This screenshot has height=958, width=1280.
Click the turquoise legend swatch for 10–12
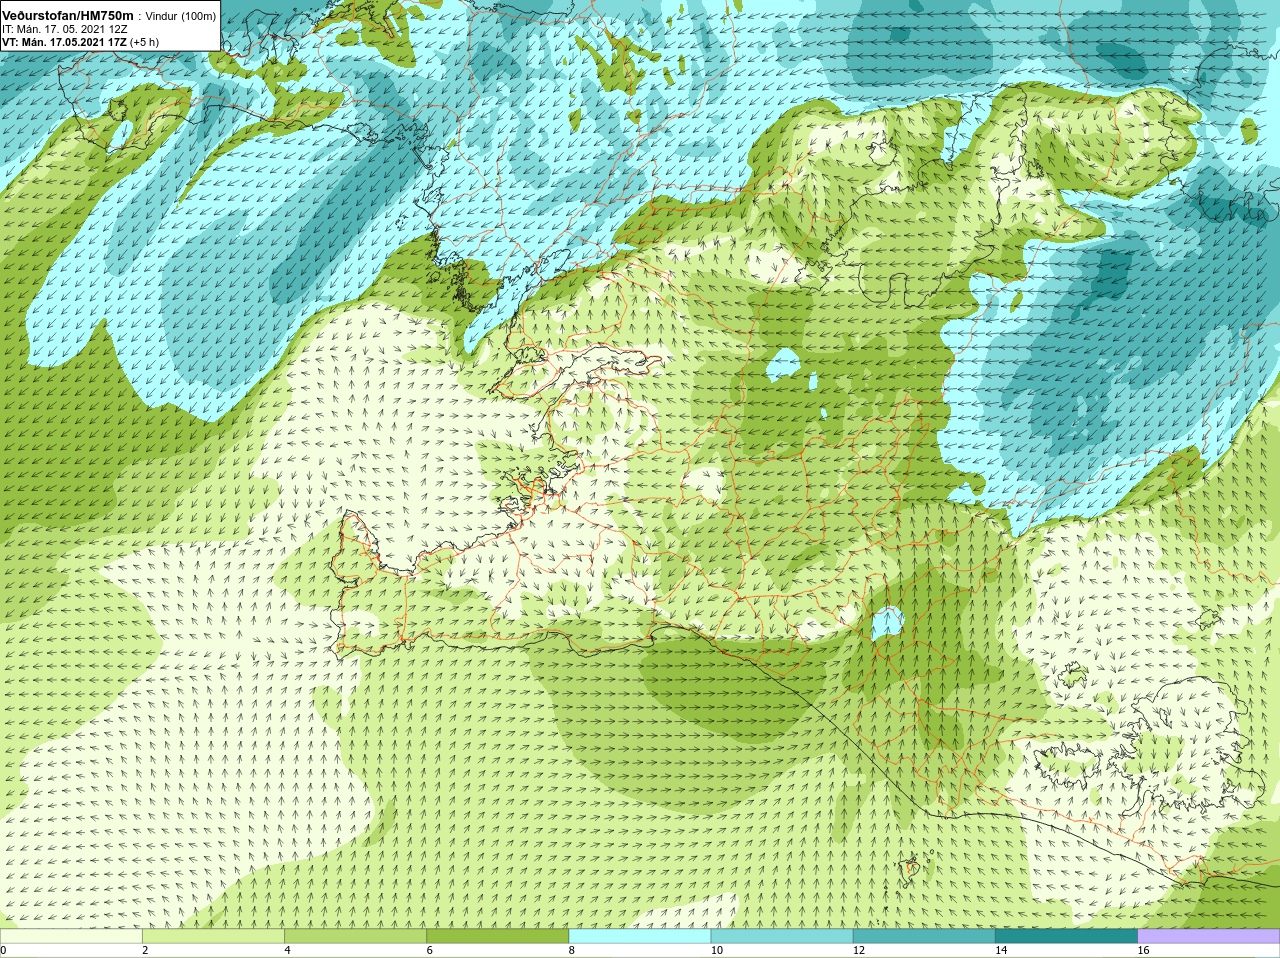click(782, 936)
